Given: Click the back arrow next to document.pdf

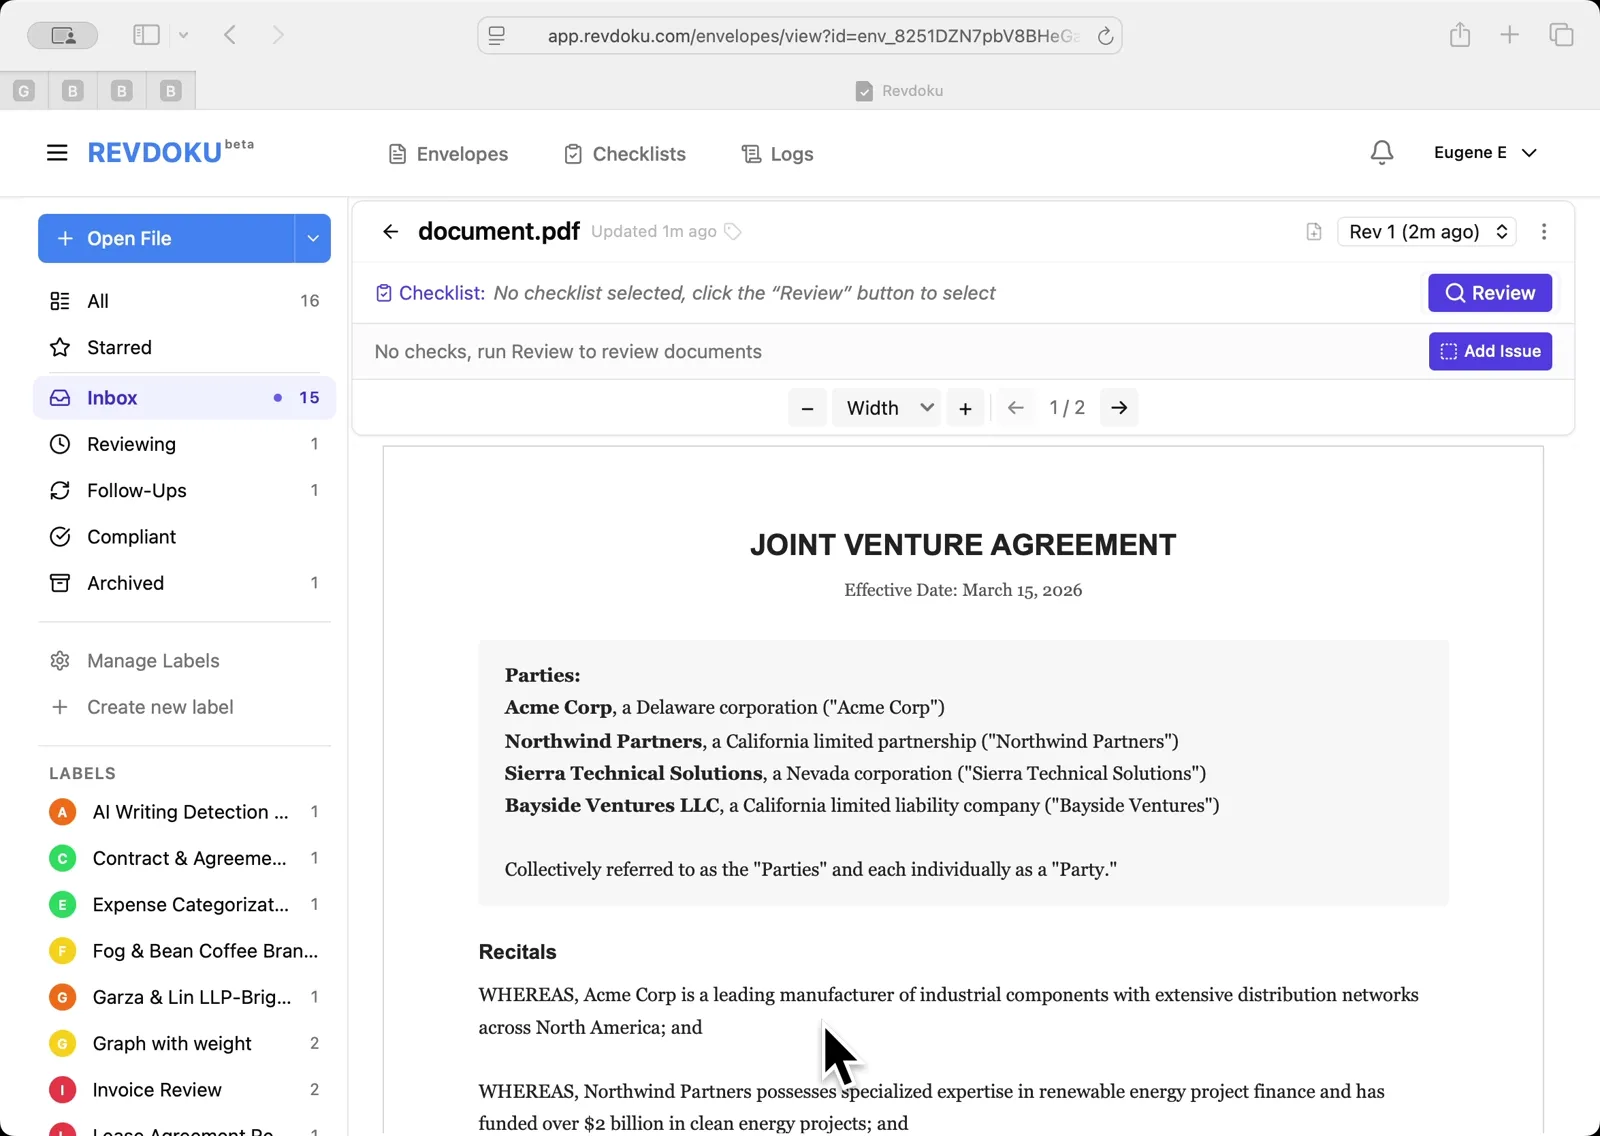Looking at the screenshot, I should pos(390,231).
